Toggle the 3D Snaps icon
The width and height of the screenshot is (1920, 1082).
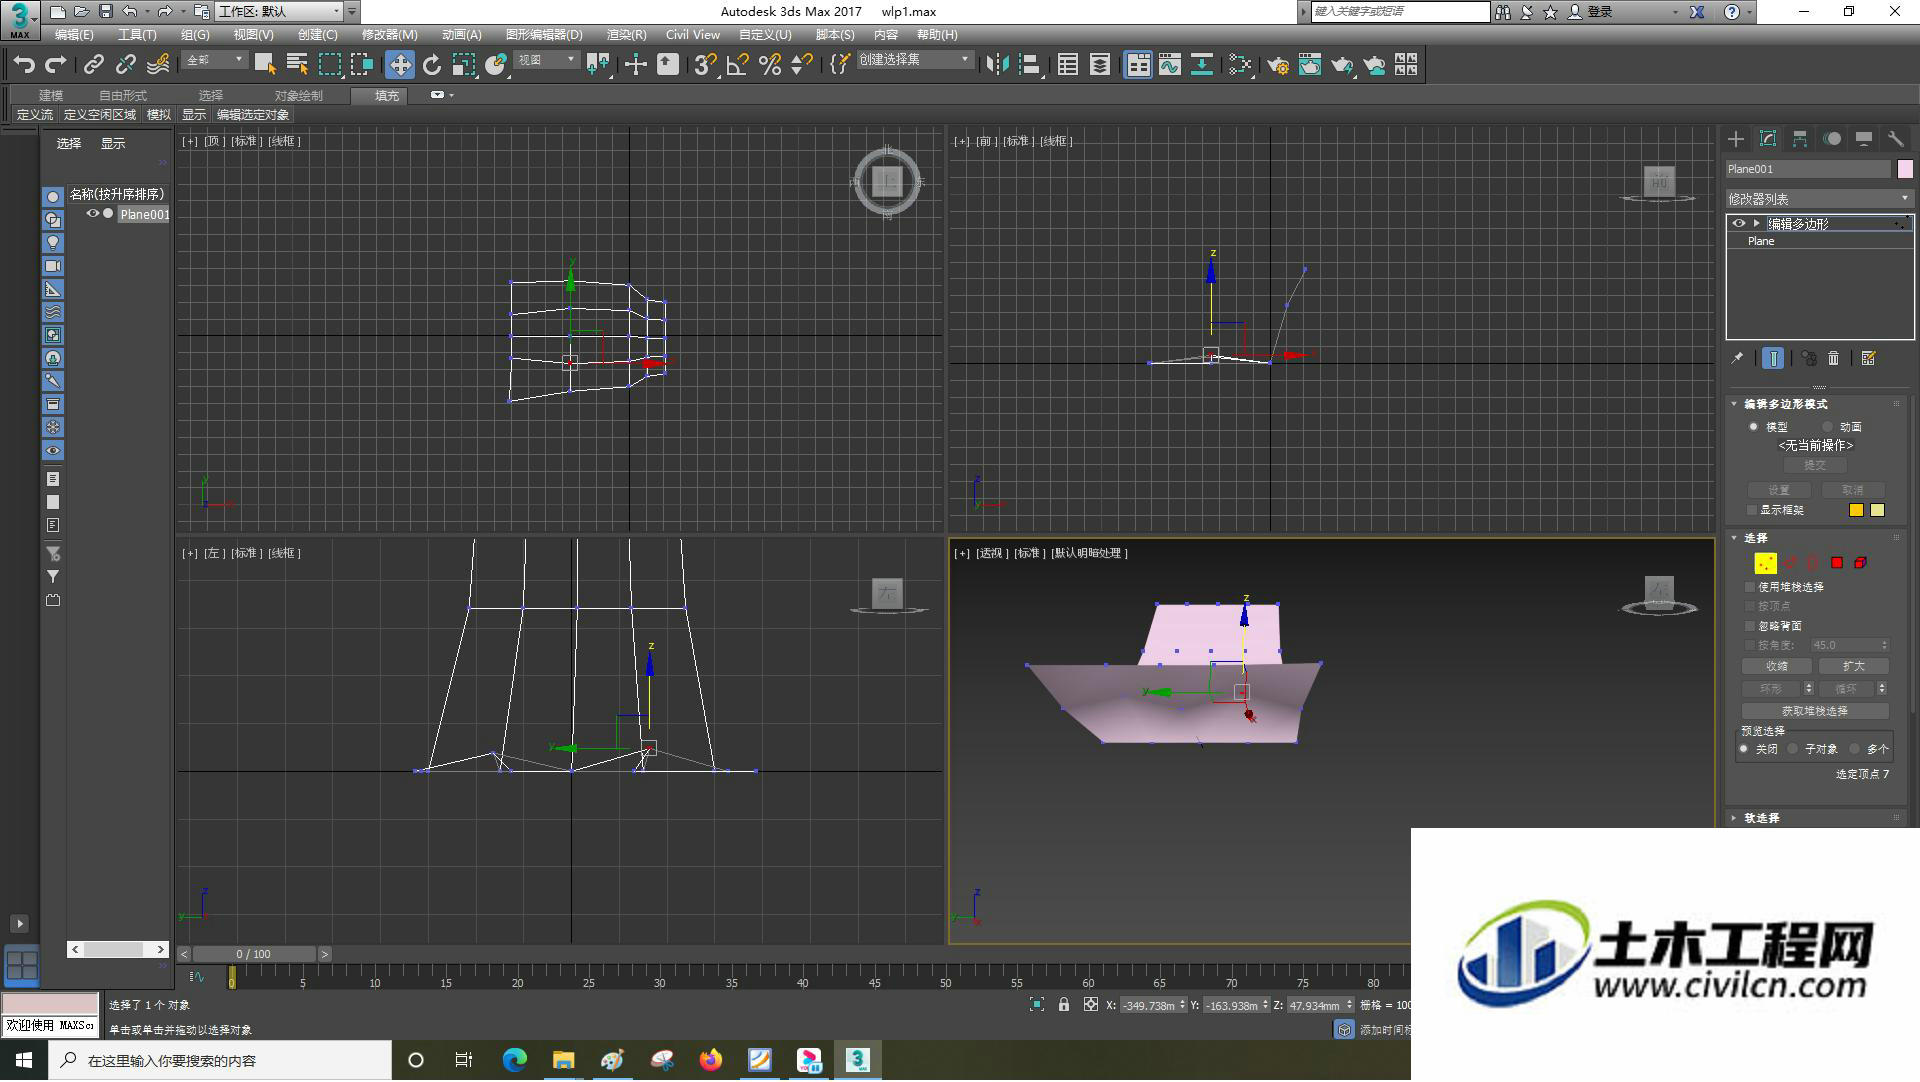pos(705,65)
